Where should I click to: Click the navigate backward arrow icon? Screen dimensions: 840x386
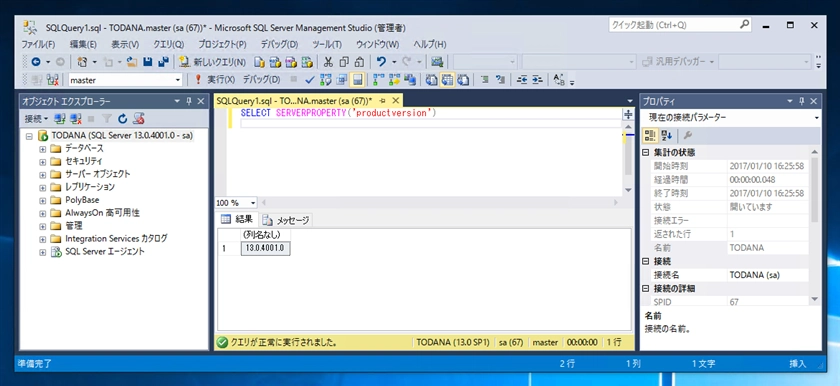tap(35, 62)
